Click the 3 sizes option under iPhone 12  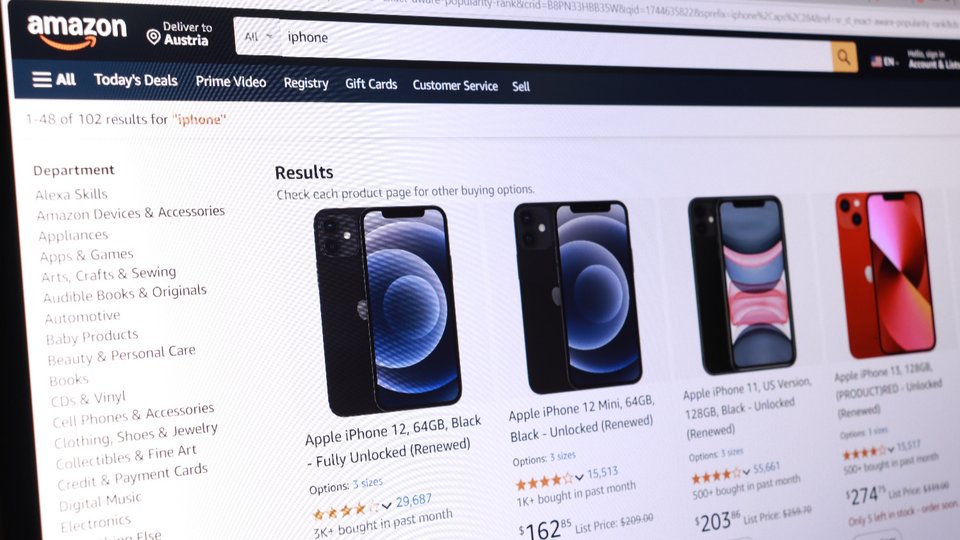[x=367, y=483]
